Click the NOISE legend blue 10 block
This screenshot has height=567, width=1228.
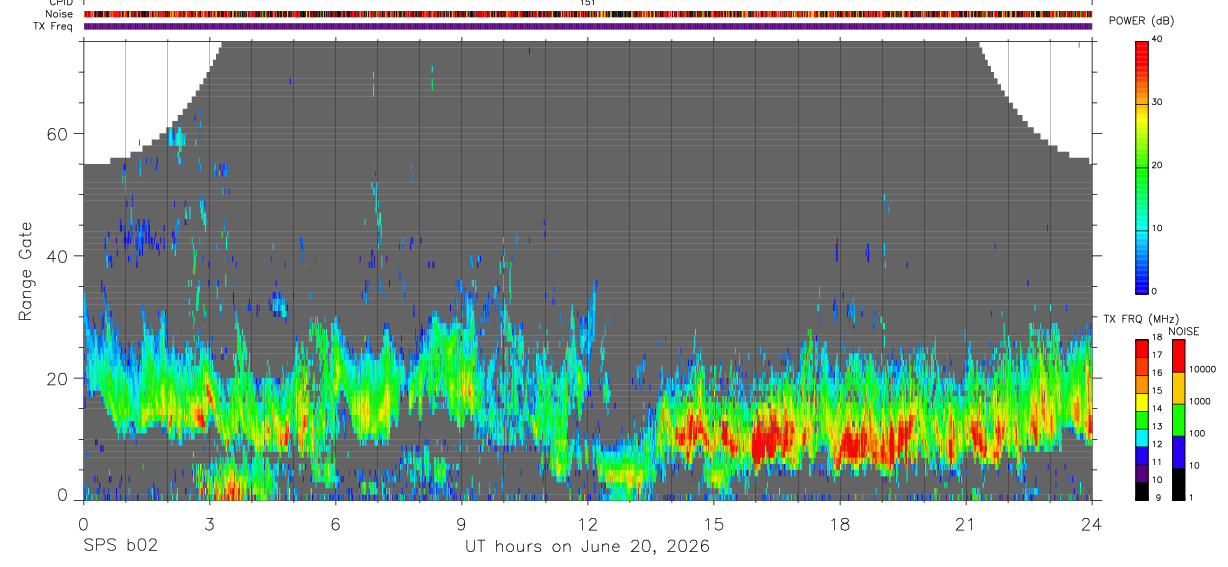point(1178,452)
